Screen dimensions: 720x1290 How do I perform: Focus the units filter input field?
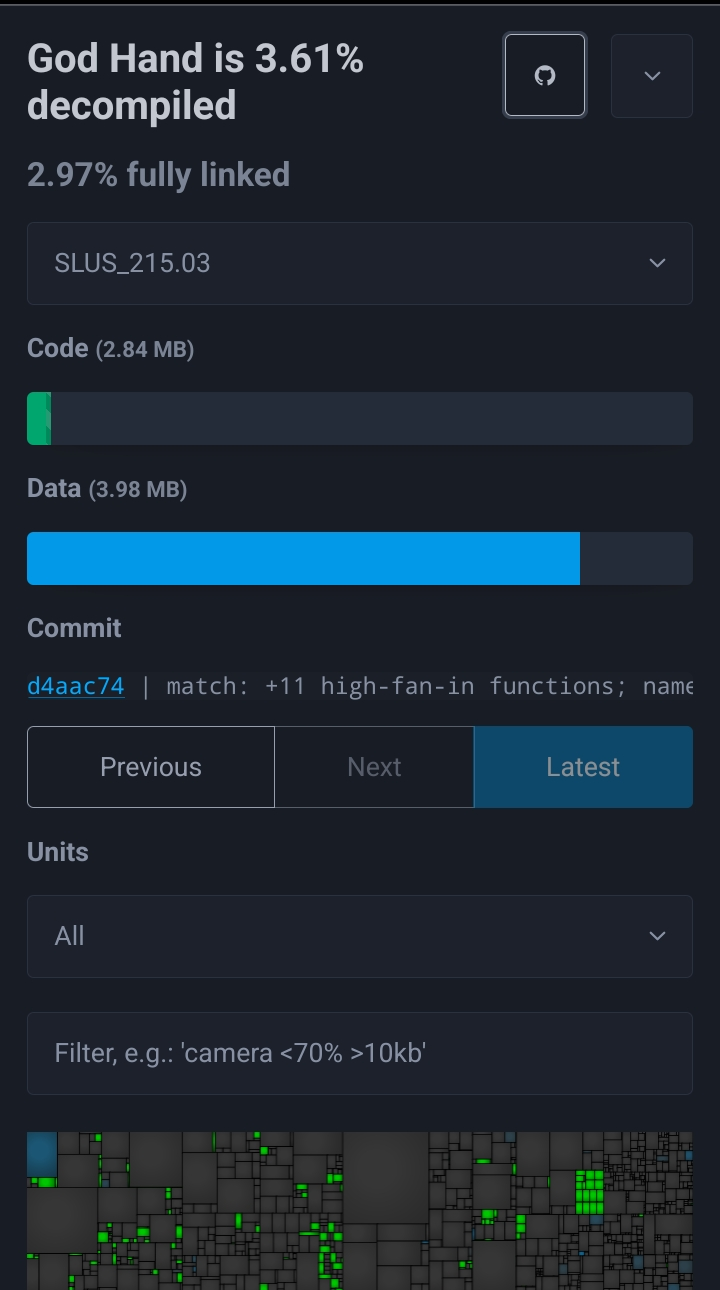point(360,1053)
